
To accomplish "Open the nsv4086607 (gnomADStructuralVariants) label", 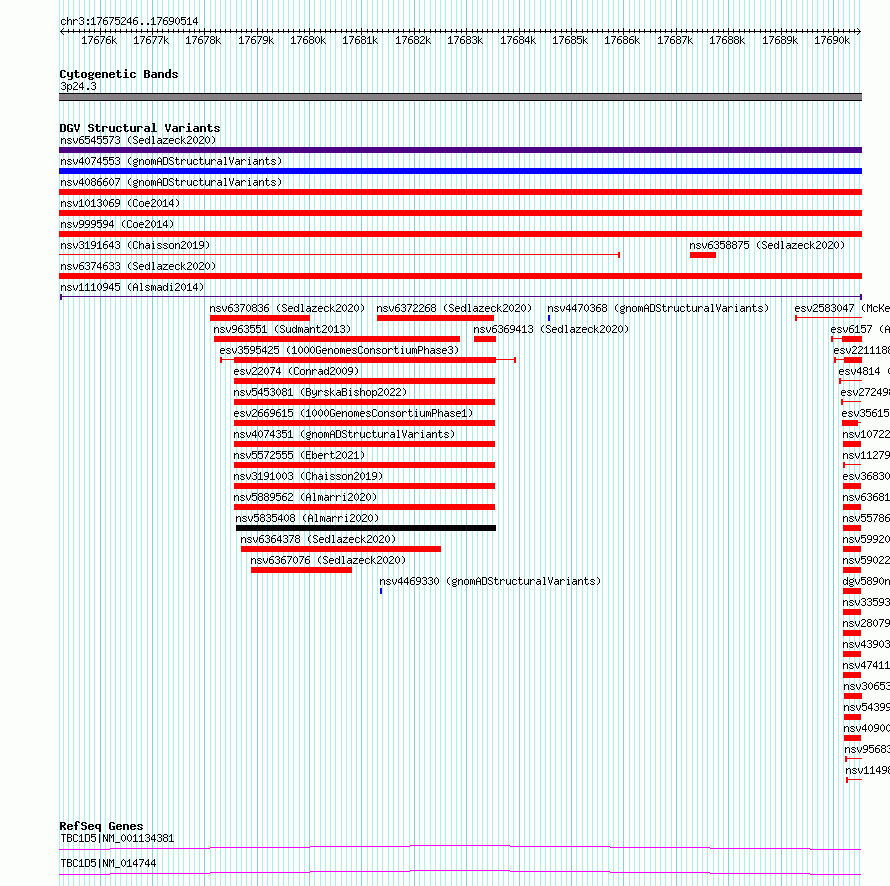I will point(171,182).
